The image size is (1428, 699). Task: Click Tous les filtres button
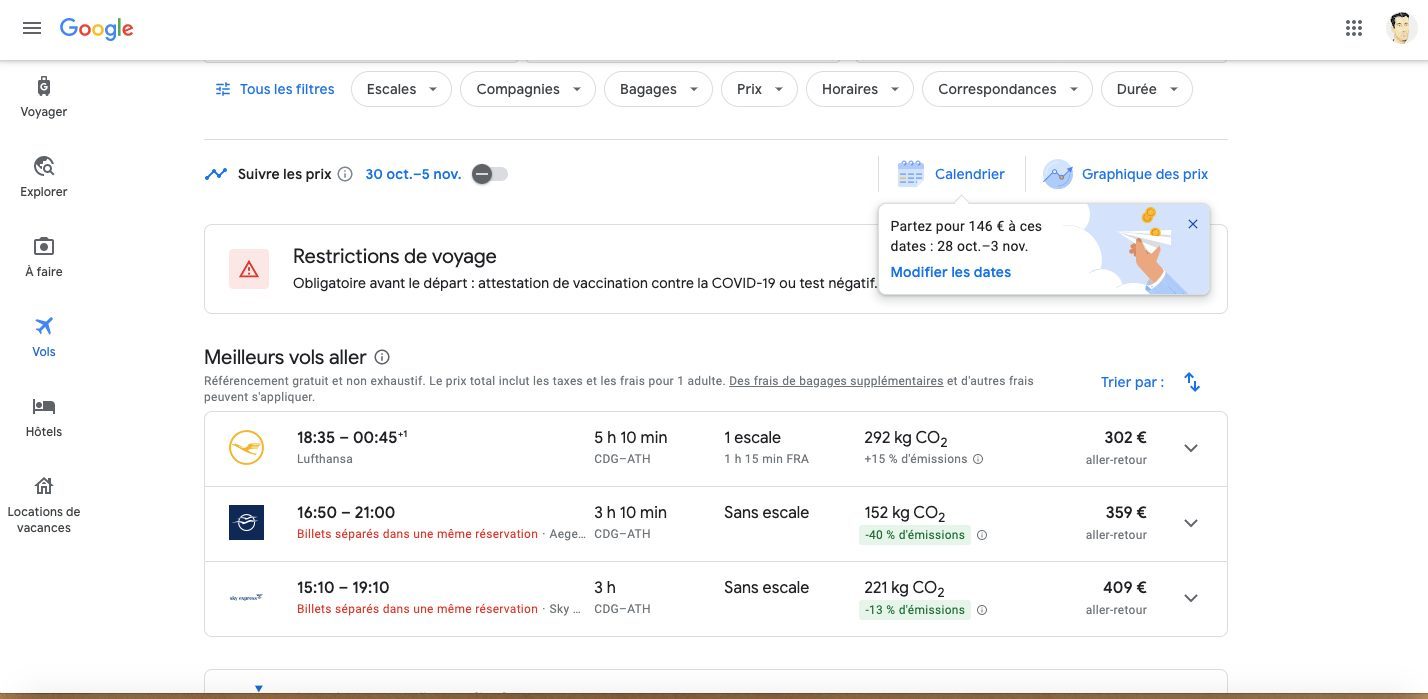[275, 89]
